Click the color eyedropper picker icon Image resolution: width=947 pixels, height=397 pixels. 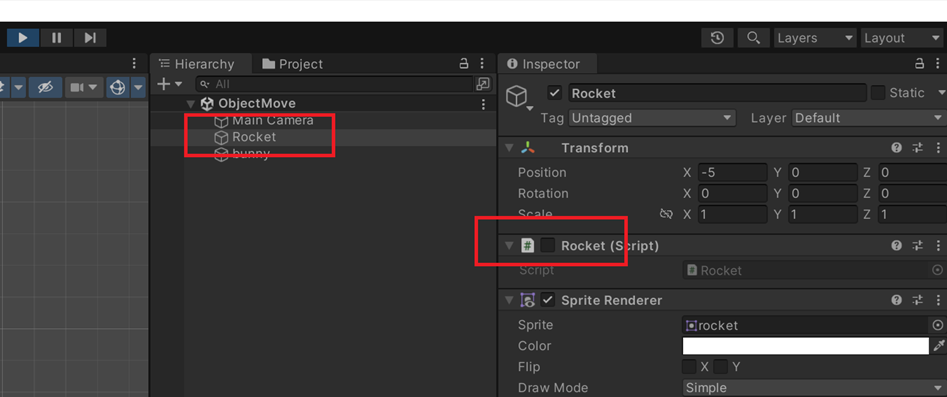pos(939,346)
